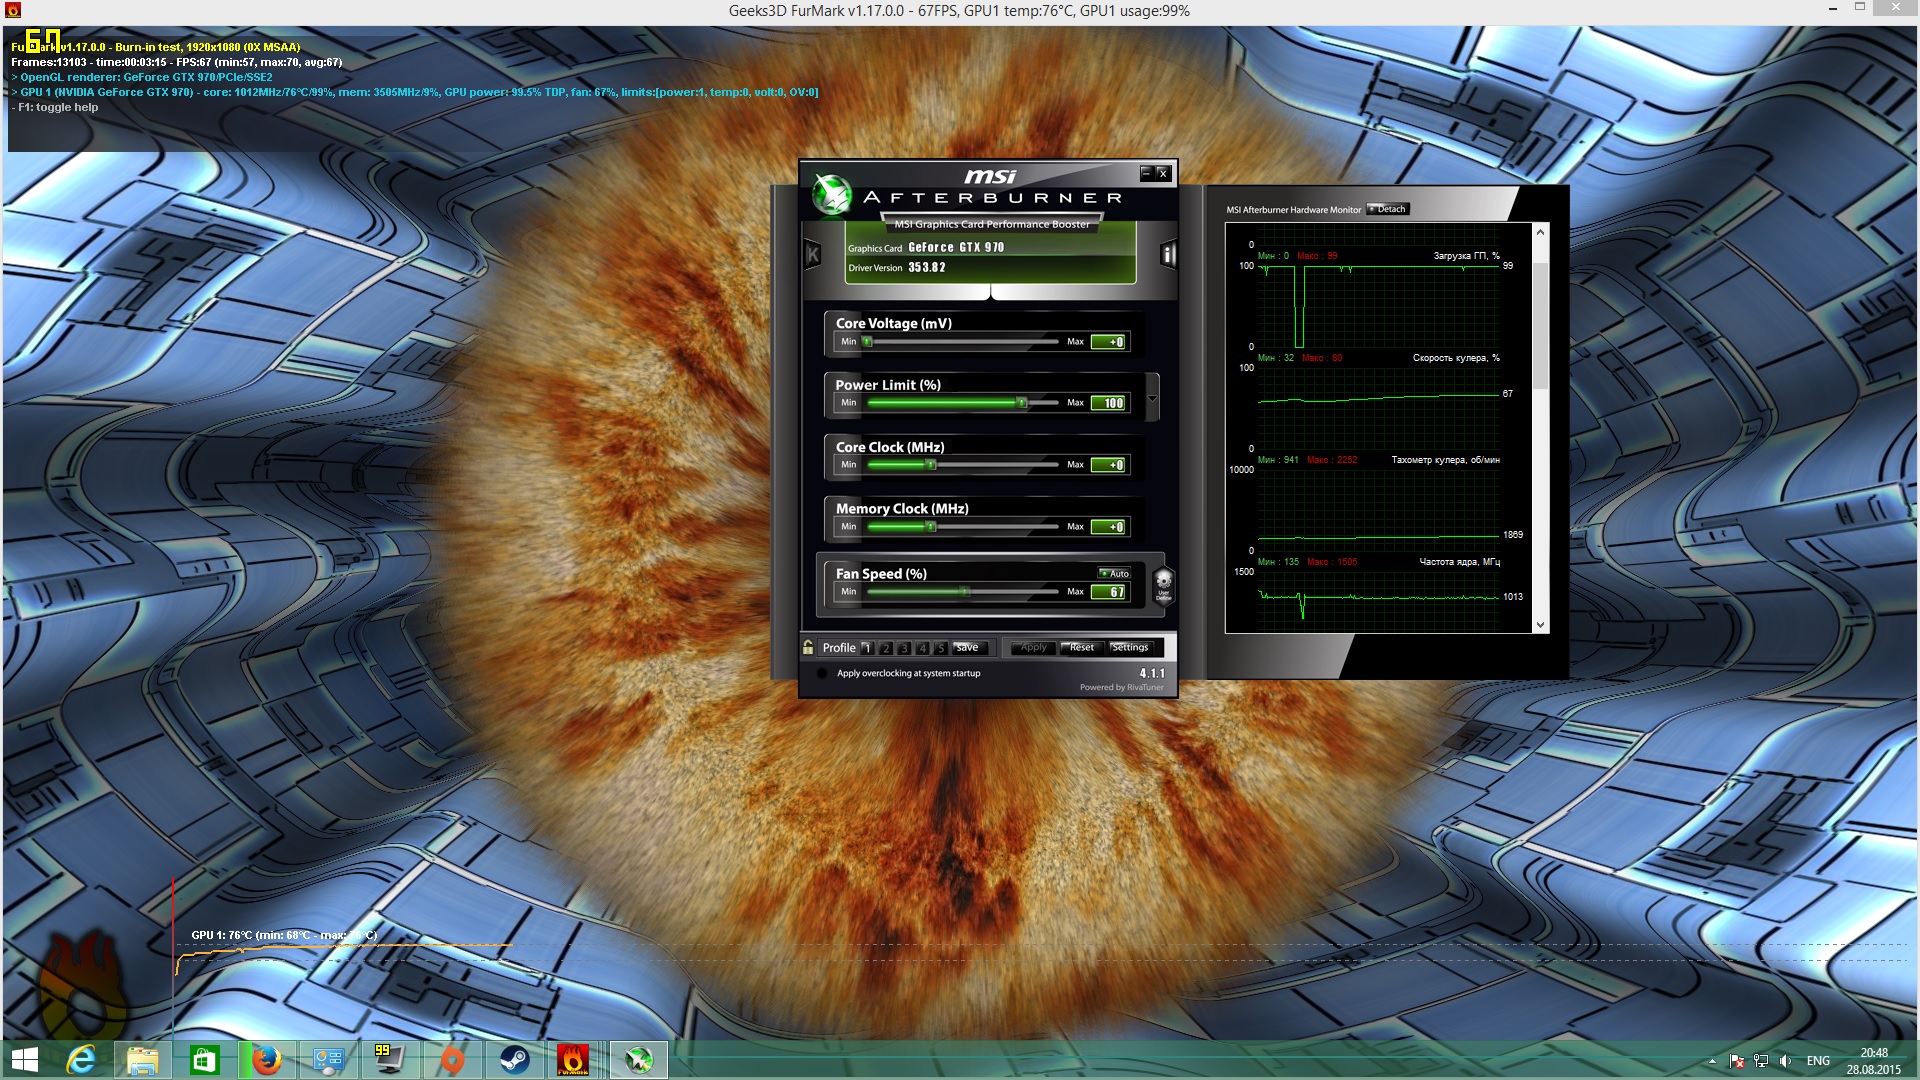1920x1080 pixels.
Task: Click the Core Clock slider handle
Action: (930, 465)
